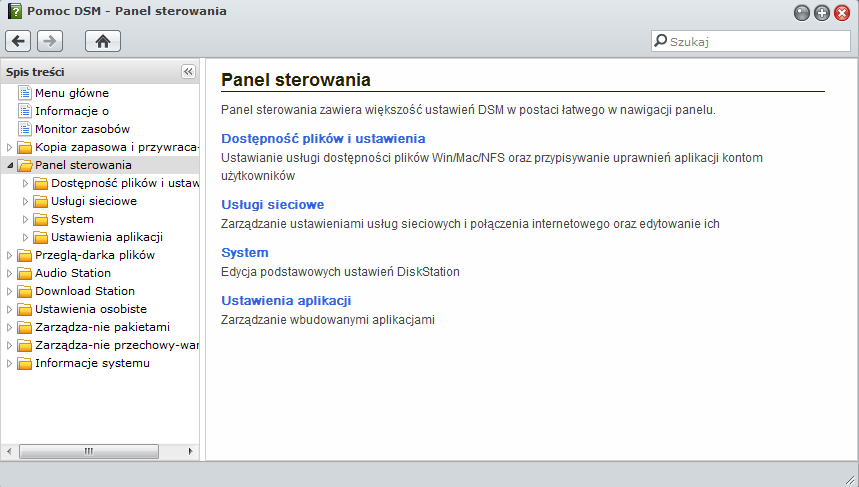Click the sidebar horizontal scrollbar thumb

click(x=89, y=451)
